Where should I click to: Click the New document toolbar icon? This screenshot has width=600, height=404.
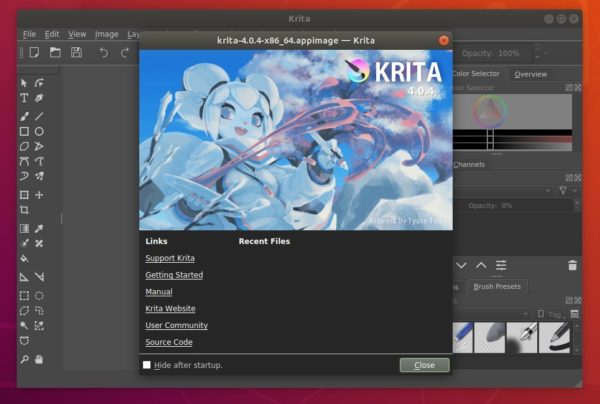coord(34,52)
